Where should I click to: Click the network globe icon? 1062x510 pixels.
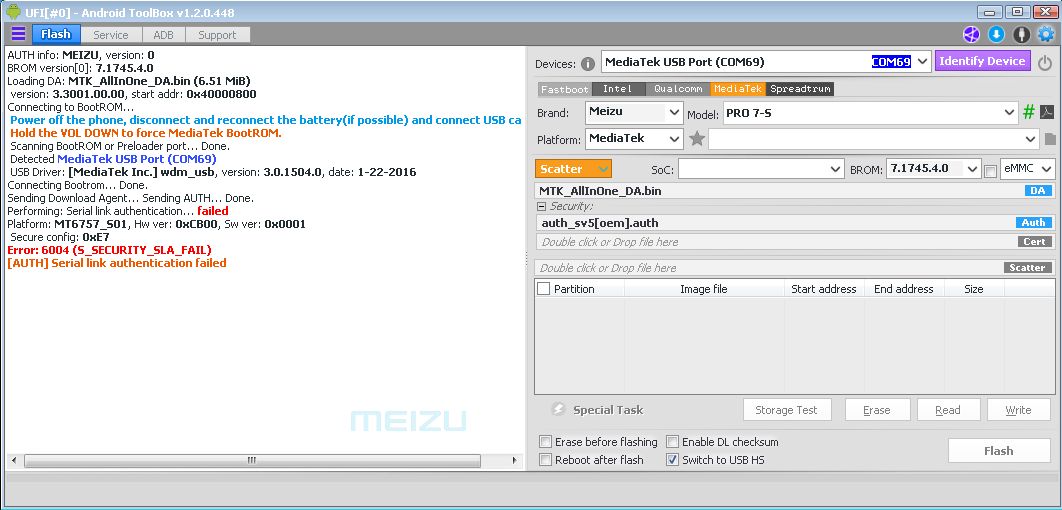(972, 35)
